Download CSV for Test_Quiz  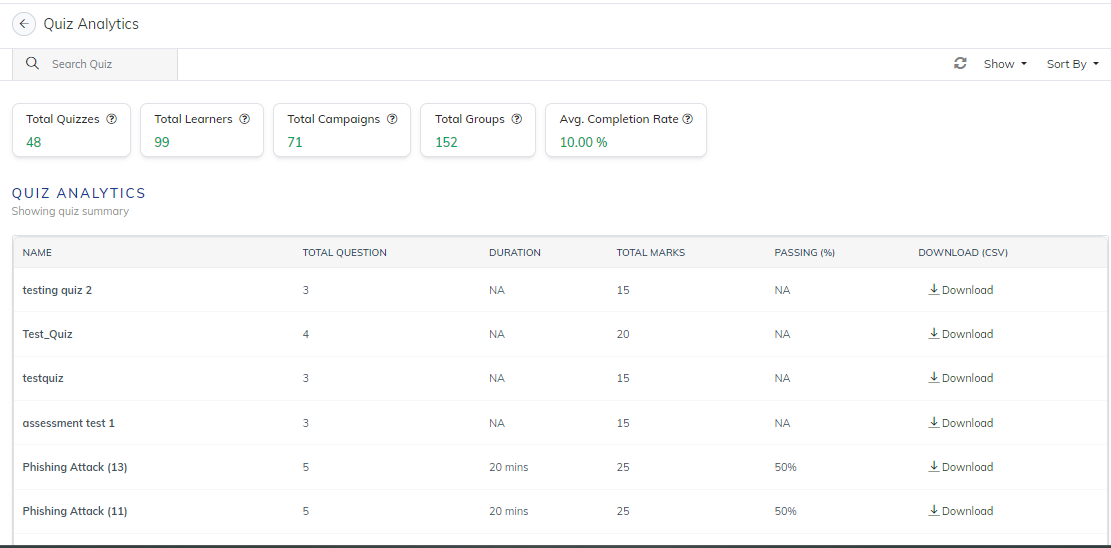[961, 334]
